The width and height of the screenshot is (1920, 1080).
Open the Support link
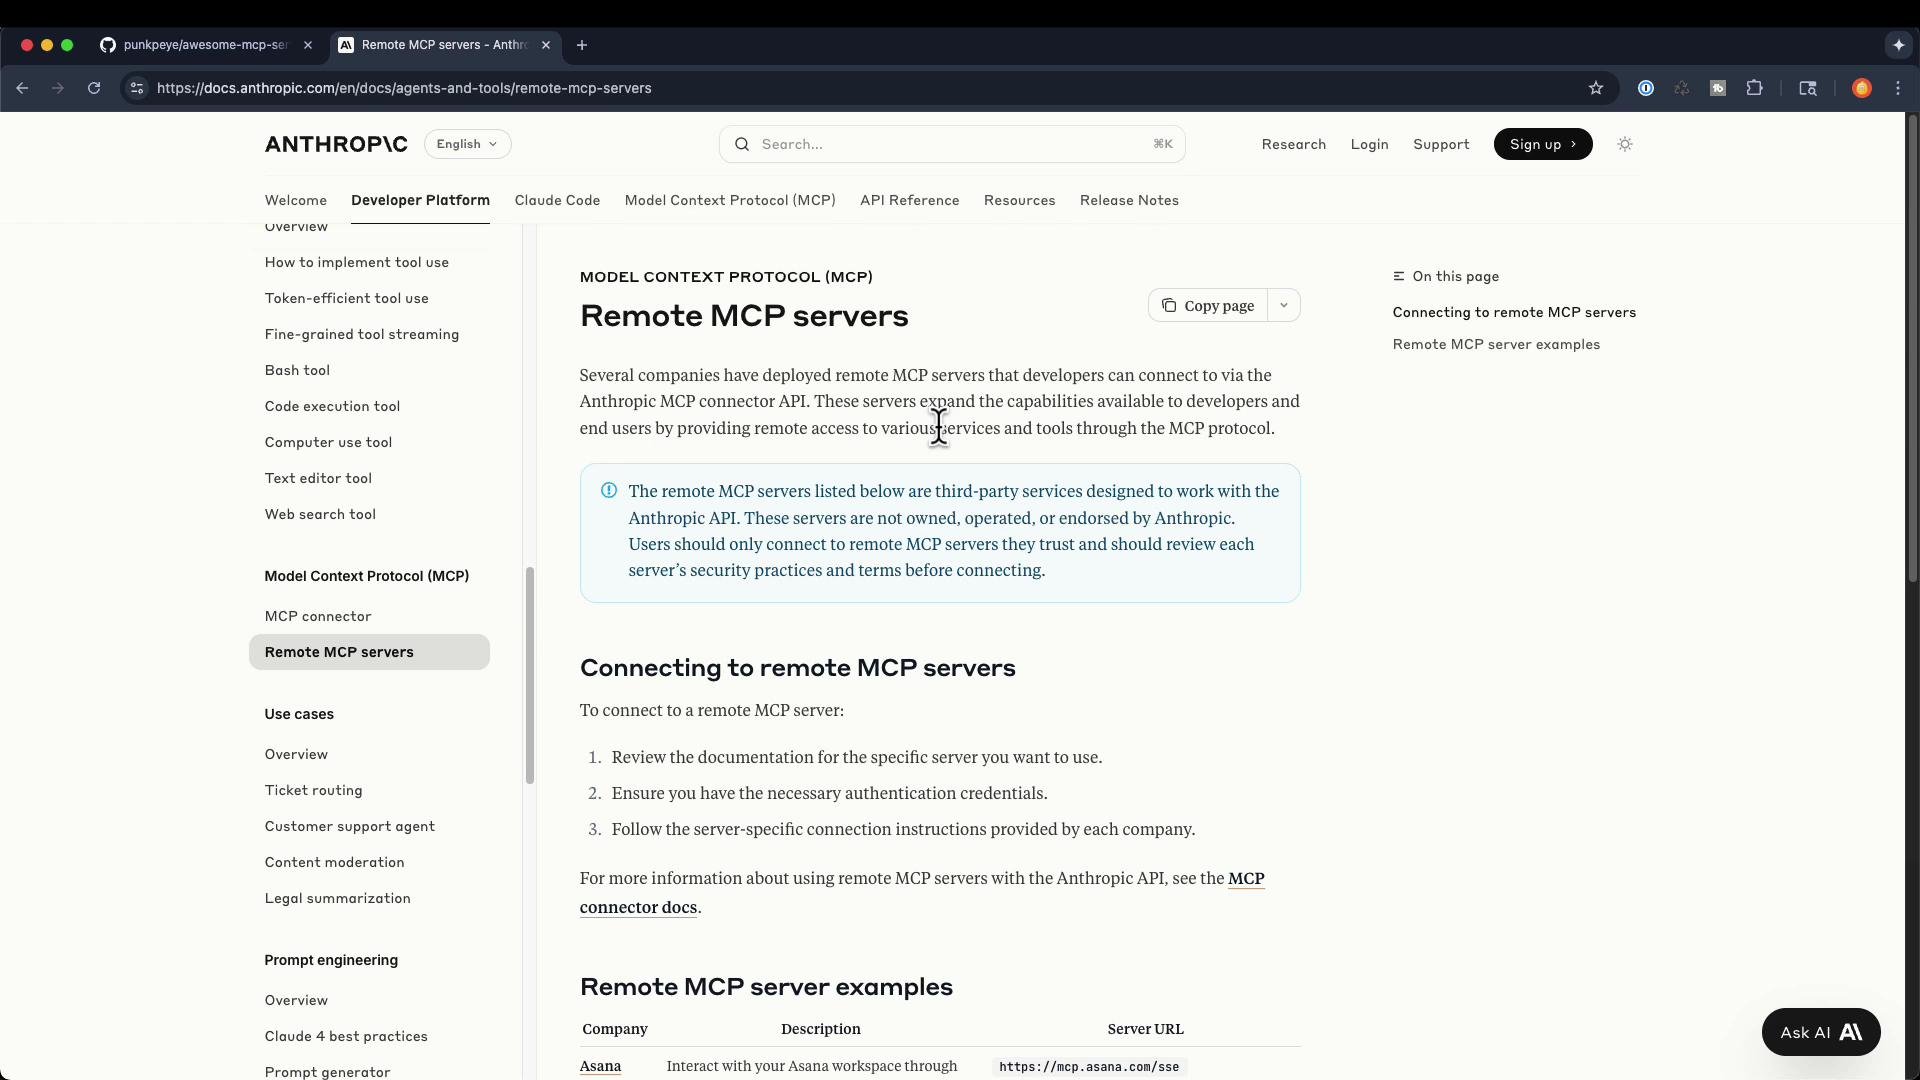(x=1441, y=144)
